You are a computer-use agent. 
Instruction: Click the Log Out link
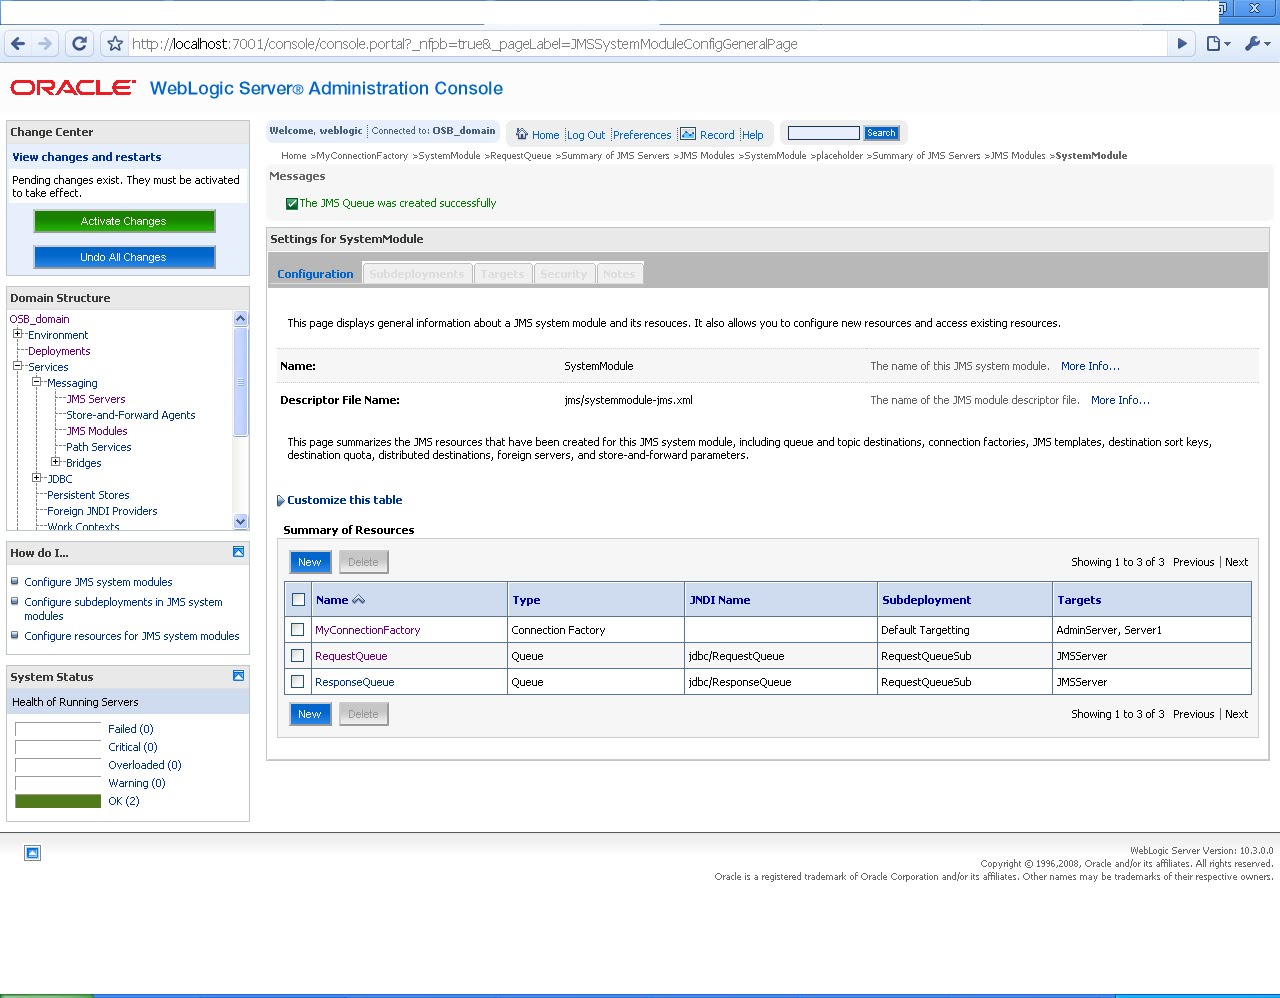[586, 135]
